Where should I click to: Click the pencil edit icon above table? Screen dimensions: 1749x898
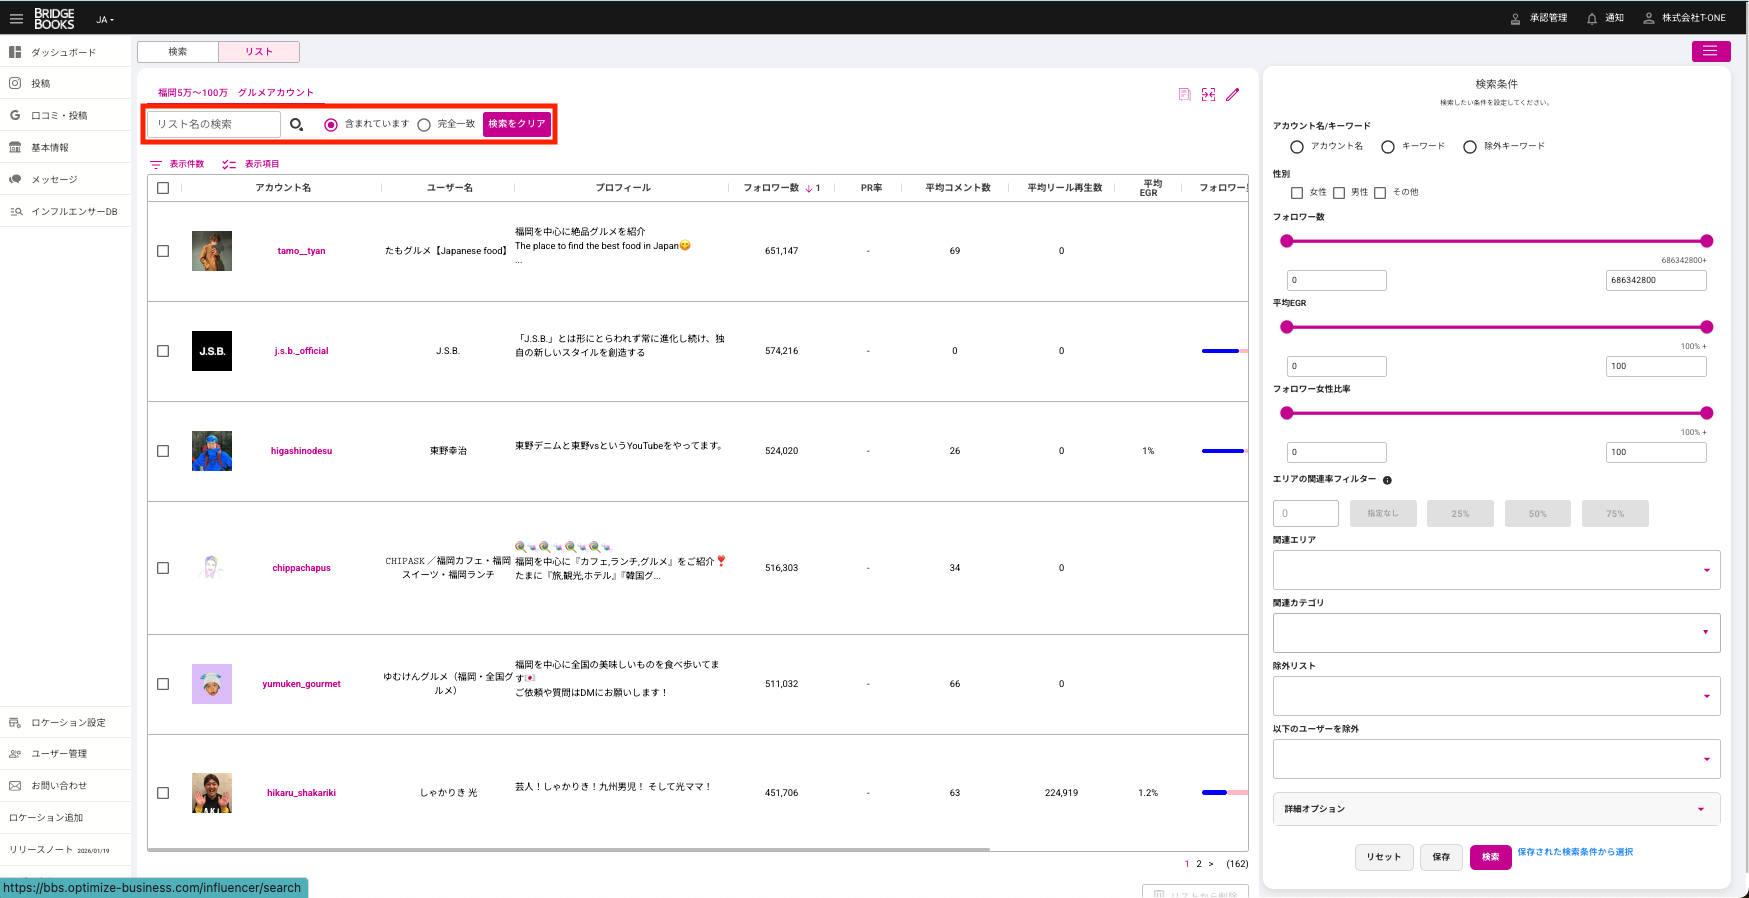(1233, 95)
